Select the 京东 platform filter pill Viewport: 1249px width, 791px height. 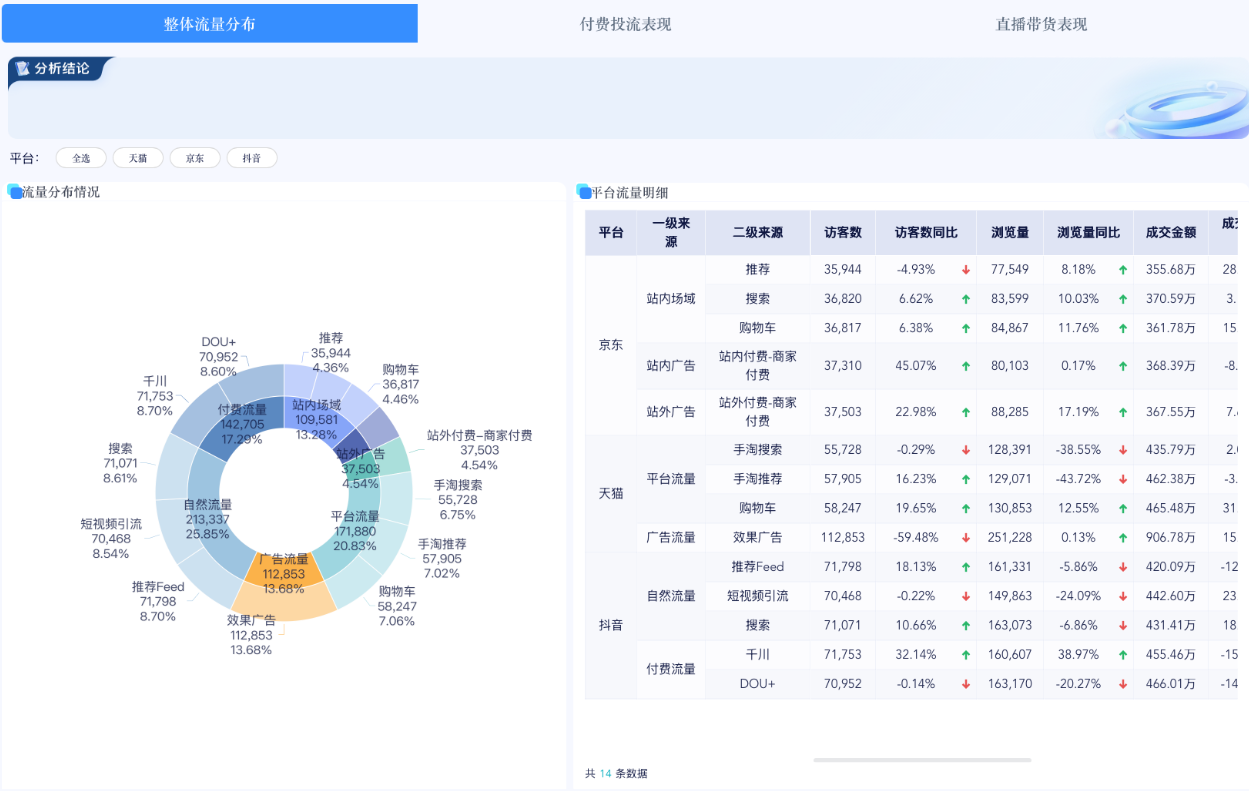point(195,157)
